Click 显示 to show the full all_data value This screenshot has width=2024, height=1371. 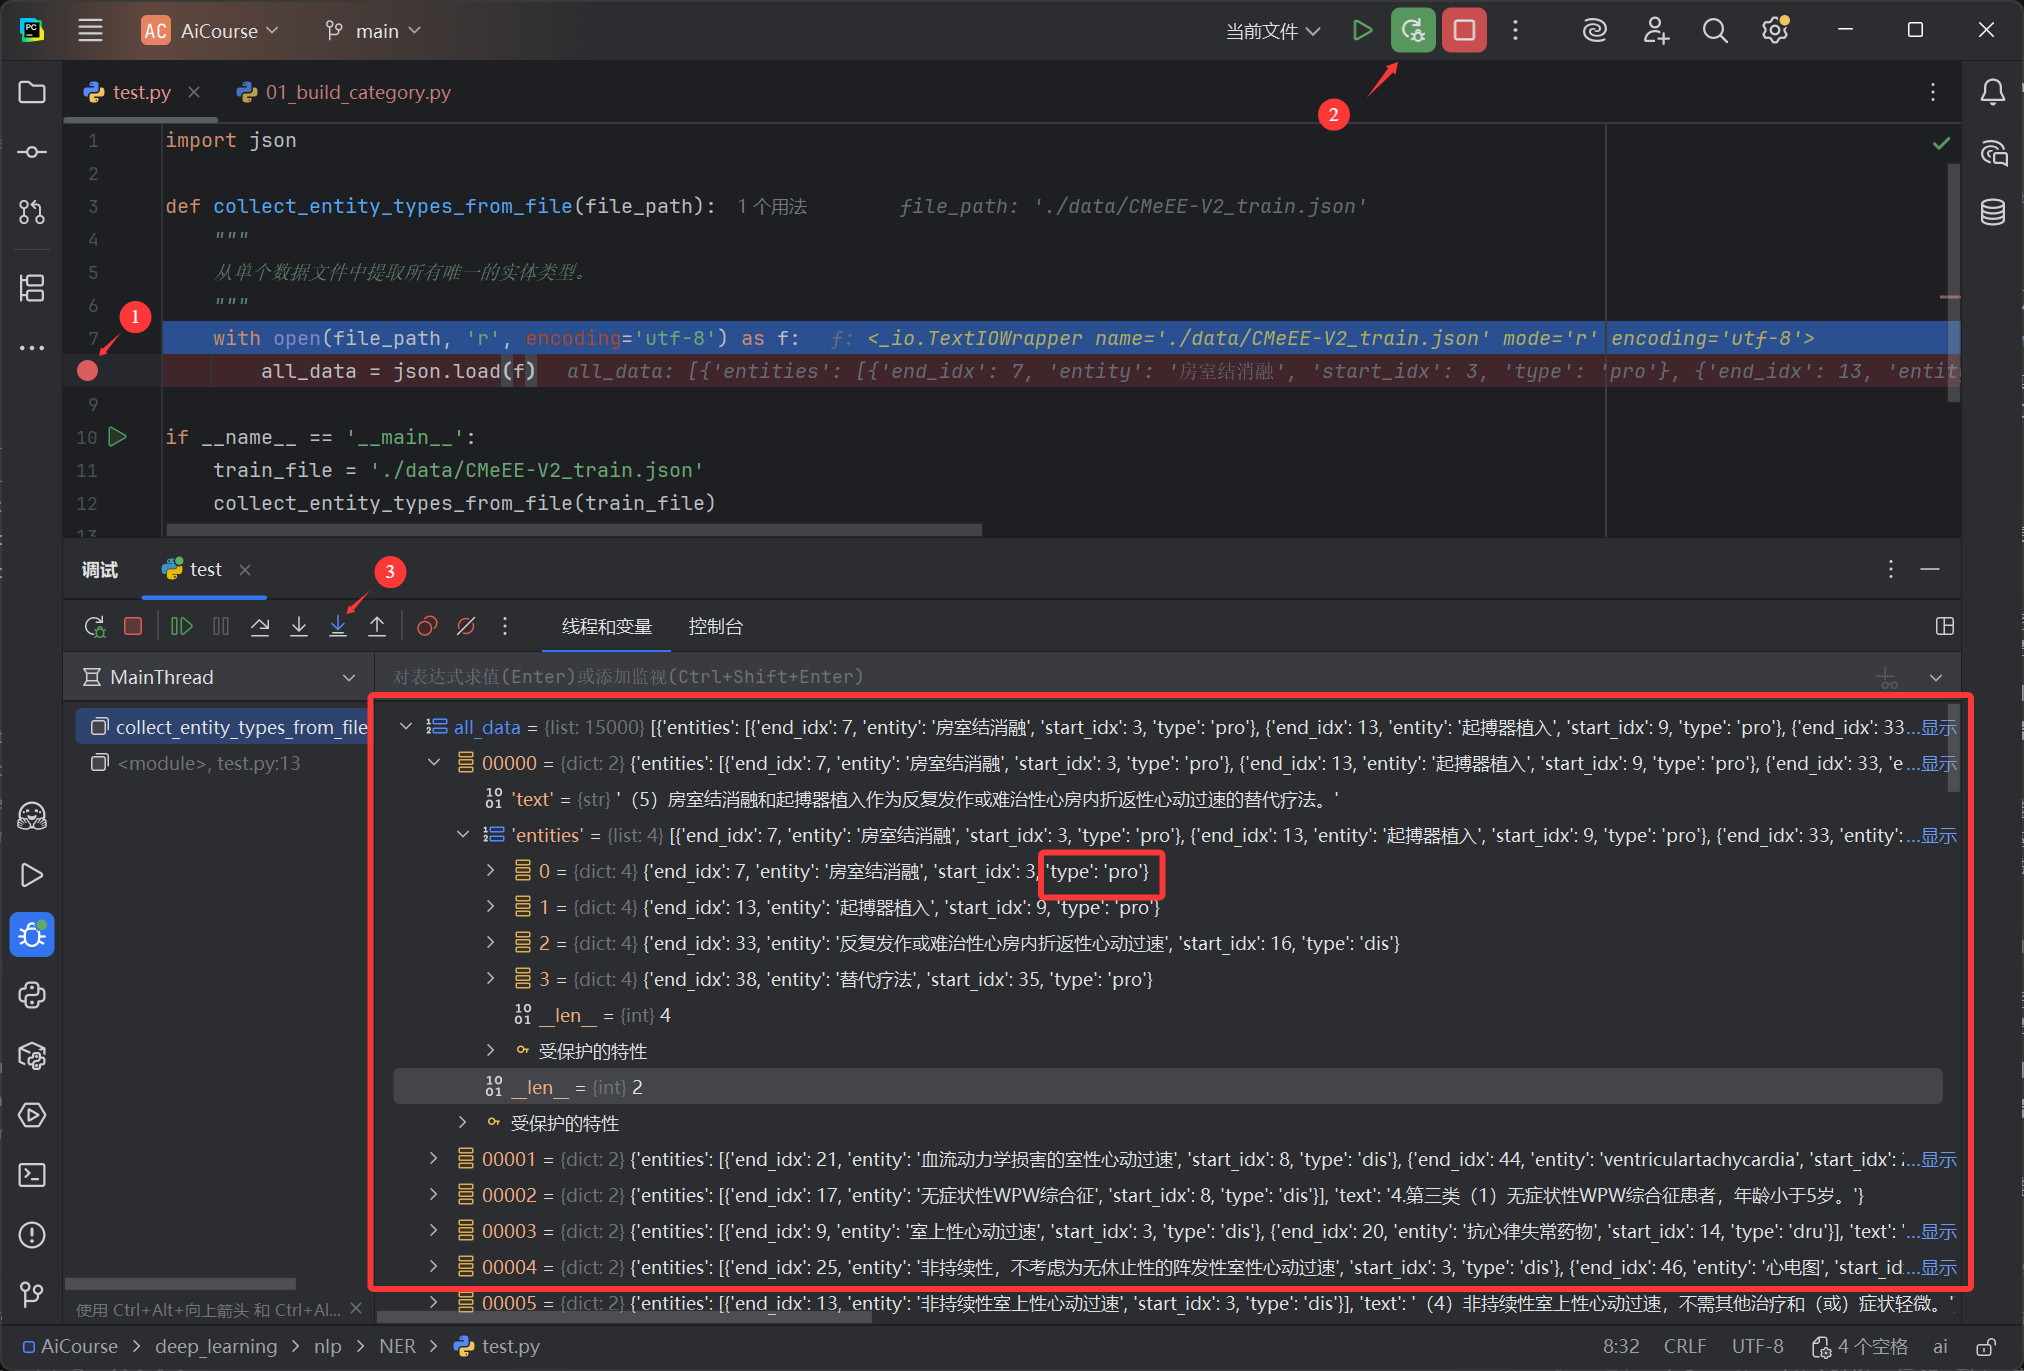(1937, 727)
